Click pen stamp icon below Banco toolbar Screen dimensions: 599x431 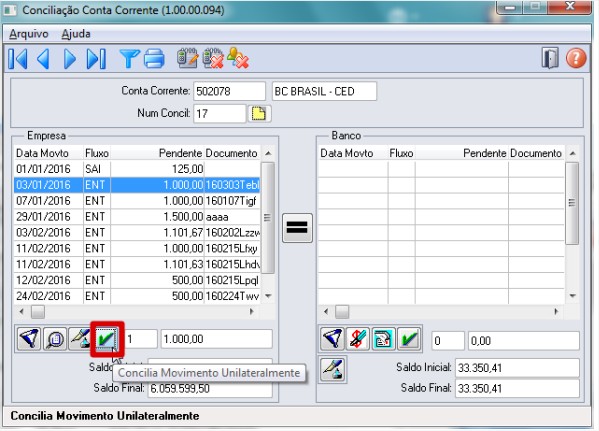(x=332, y=369)
